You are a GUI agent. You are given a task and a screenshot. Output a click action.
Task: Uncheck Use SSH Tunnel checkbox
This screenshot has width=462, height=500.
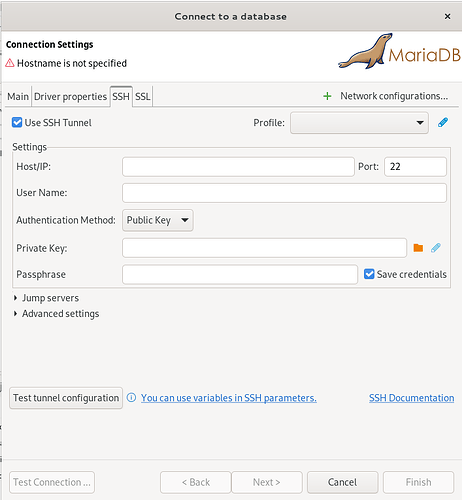(17, 123)
